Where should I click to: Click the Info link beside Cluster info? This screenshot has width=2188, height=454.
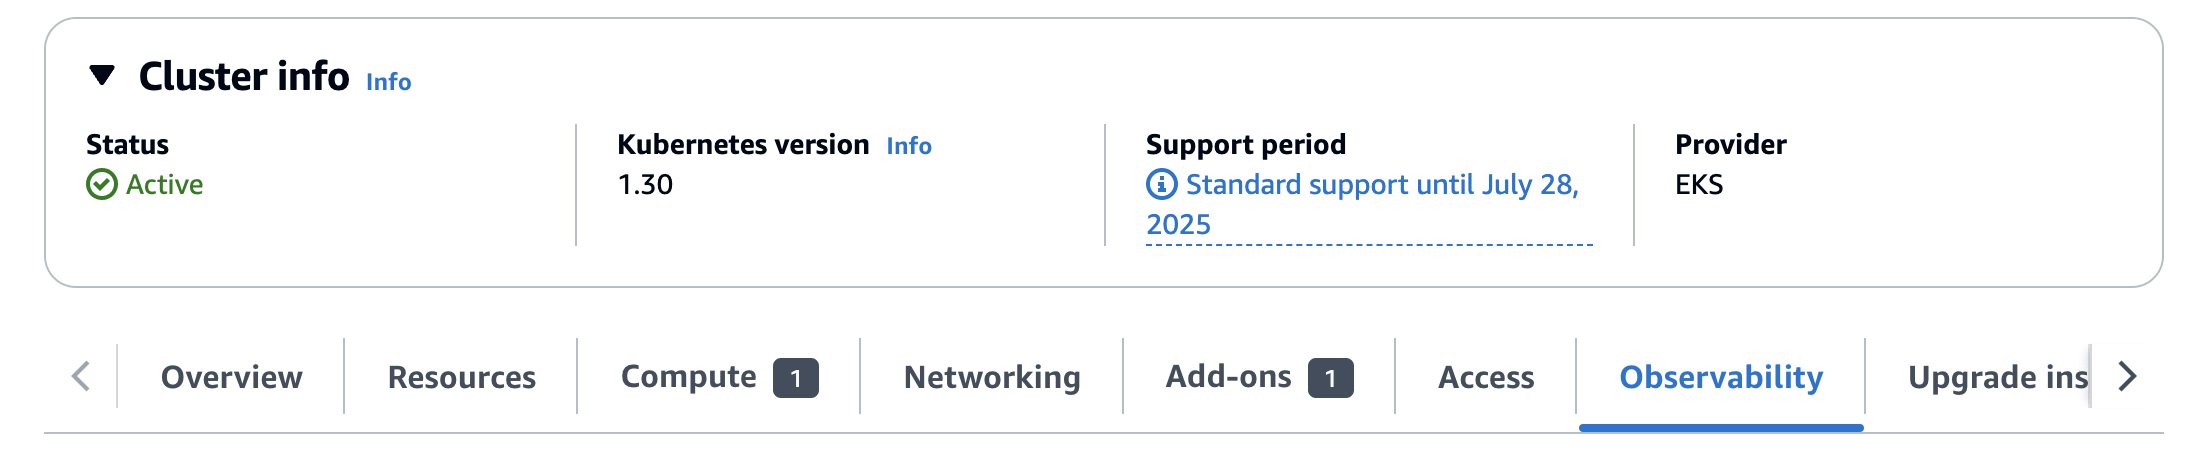point(388,82)
